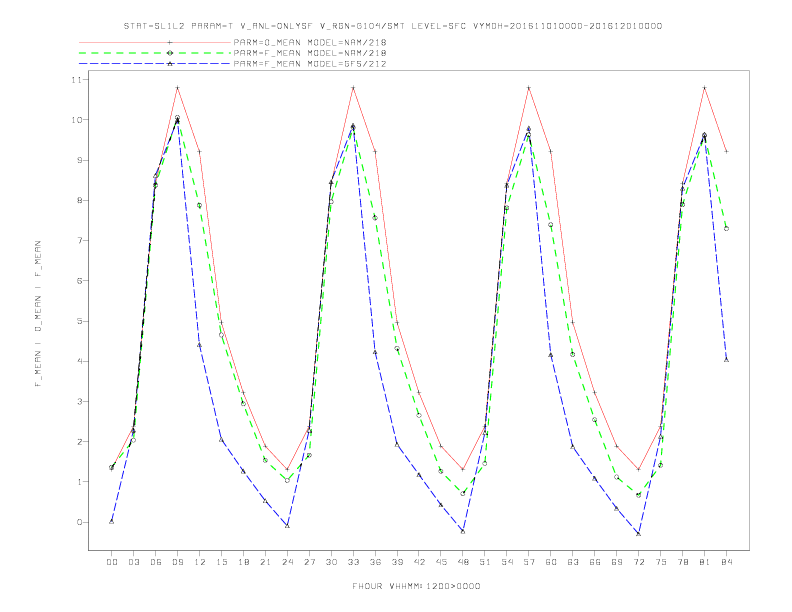Click x-axis forecast hour label 27
Image resolution: width=792 pixels, height=612 pixels.
309,562
